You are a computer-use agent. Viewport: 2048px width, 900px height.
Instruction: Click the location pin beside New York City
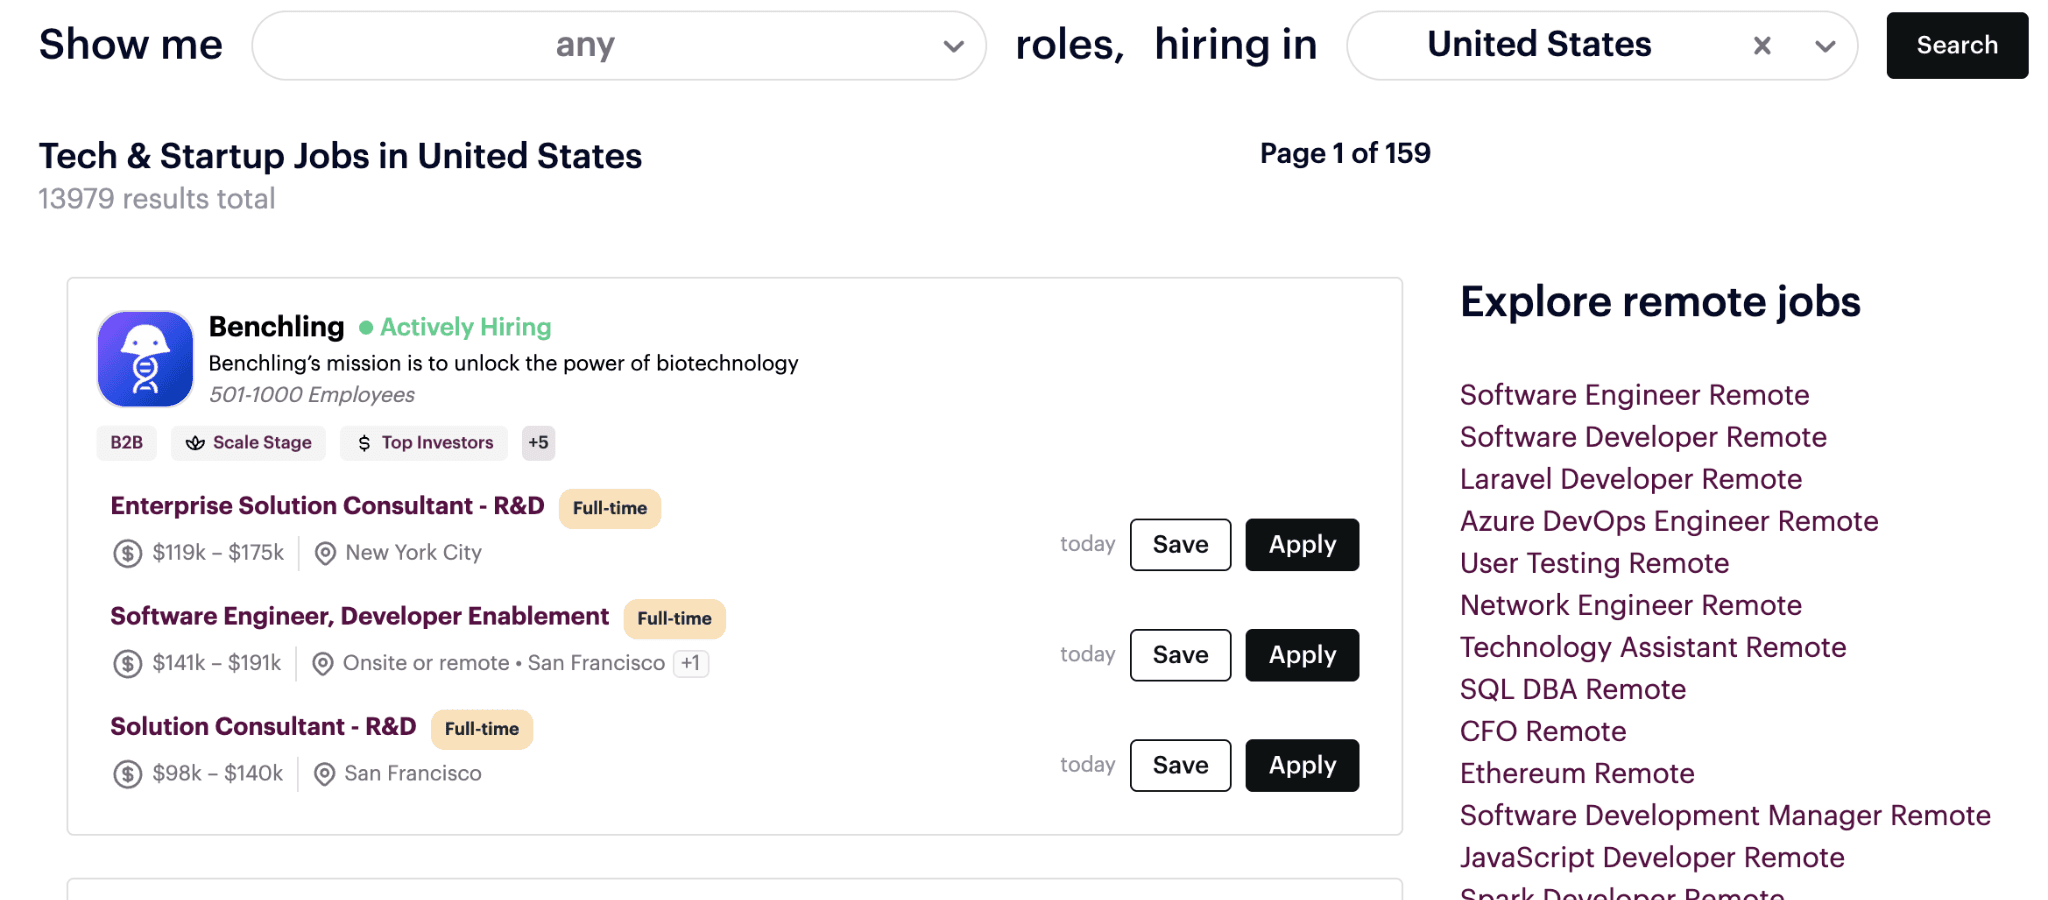pos(325,553)
